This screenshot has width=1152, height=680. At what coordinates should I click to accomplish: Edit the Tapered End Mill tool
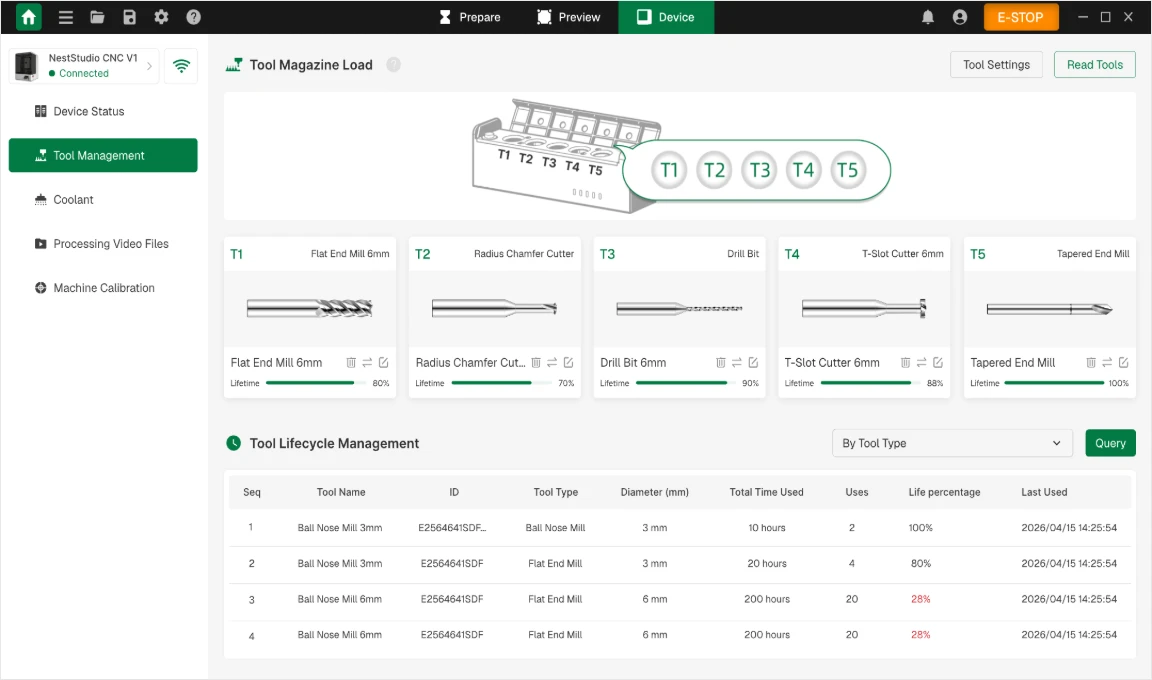tap(1123, 363)
